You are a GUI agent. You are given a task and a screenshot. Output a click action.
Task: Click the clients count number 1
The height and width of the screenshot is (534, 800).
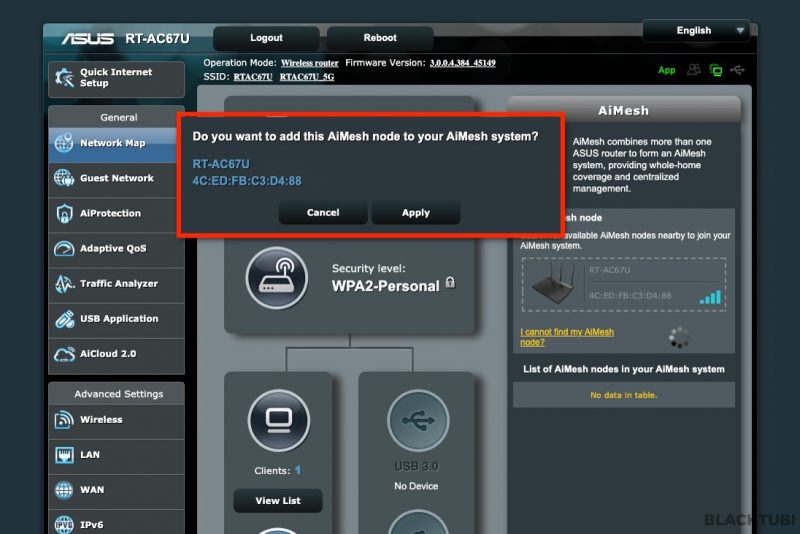pyautogui.click(x=297, y=470)
